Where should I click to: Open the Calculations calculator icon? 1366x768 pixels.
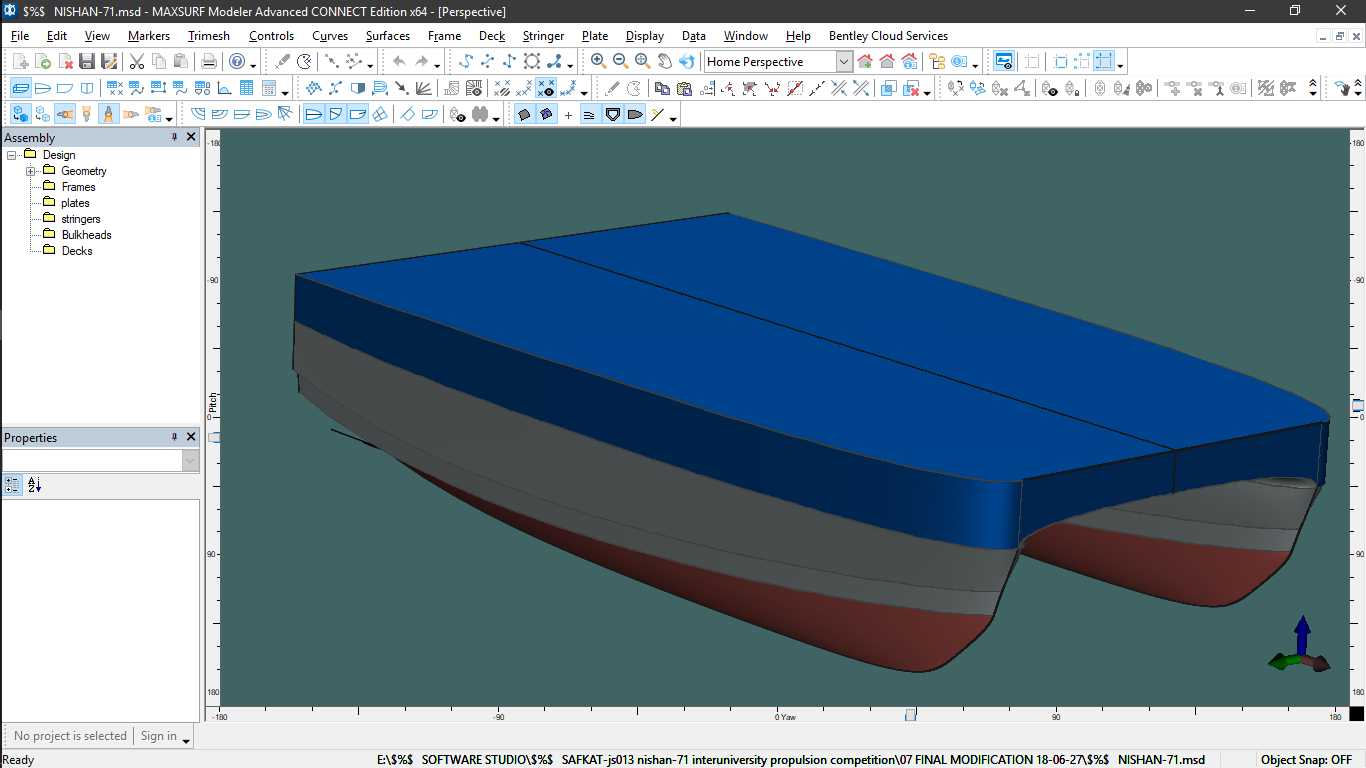click(269, 88)
